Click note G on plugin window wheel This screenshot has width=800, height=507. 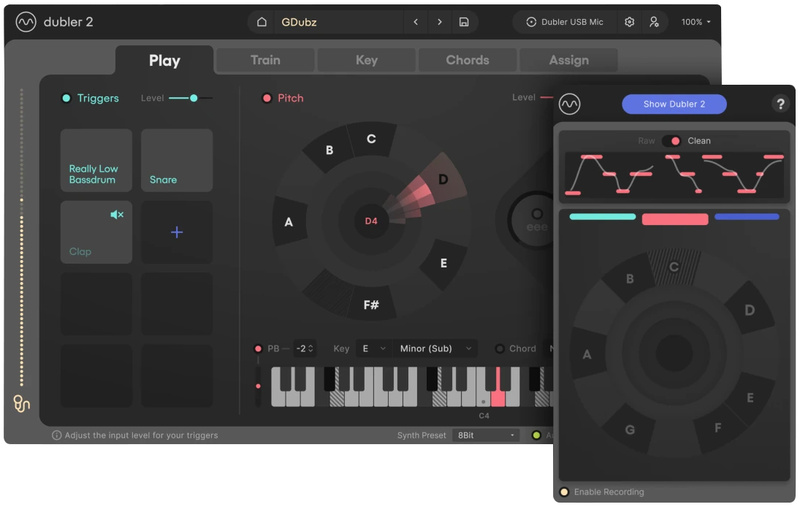(630, 429)
